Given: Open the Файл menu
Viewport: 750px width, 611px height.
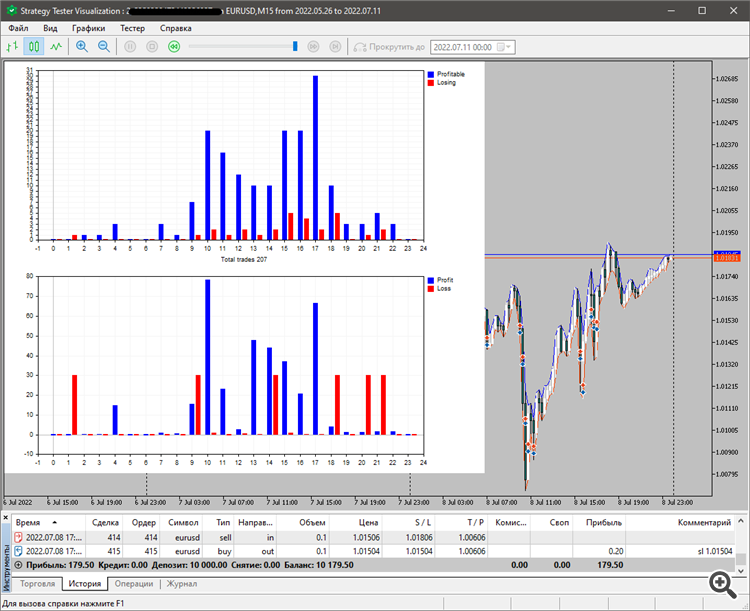Looking at the screenshot, I should pyautogui.click(x=18, y=28).
